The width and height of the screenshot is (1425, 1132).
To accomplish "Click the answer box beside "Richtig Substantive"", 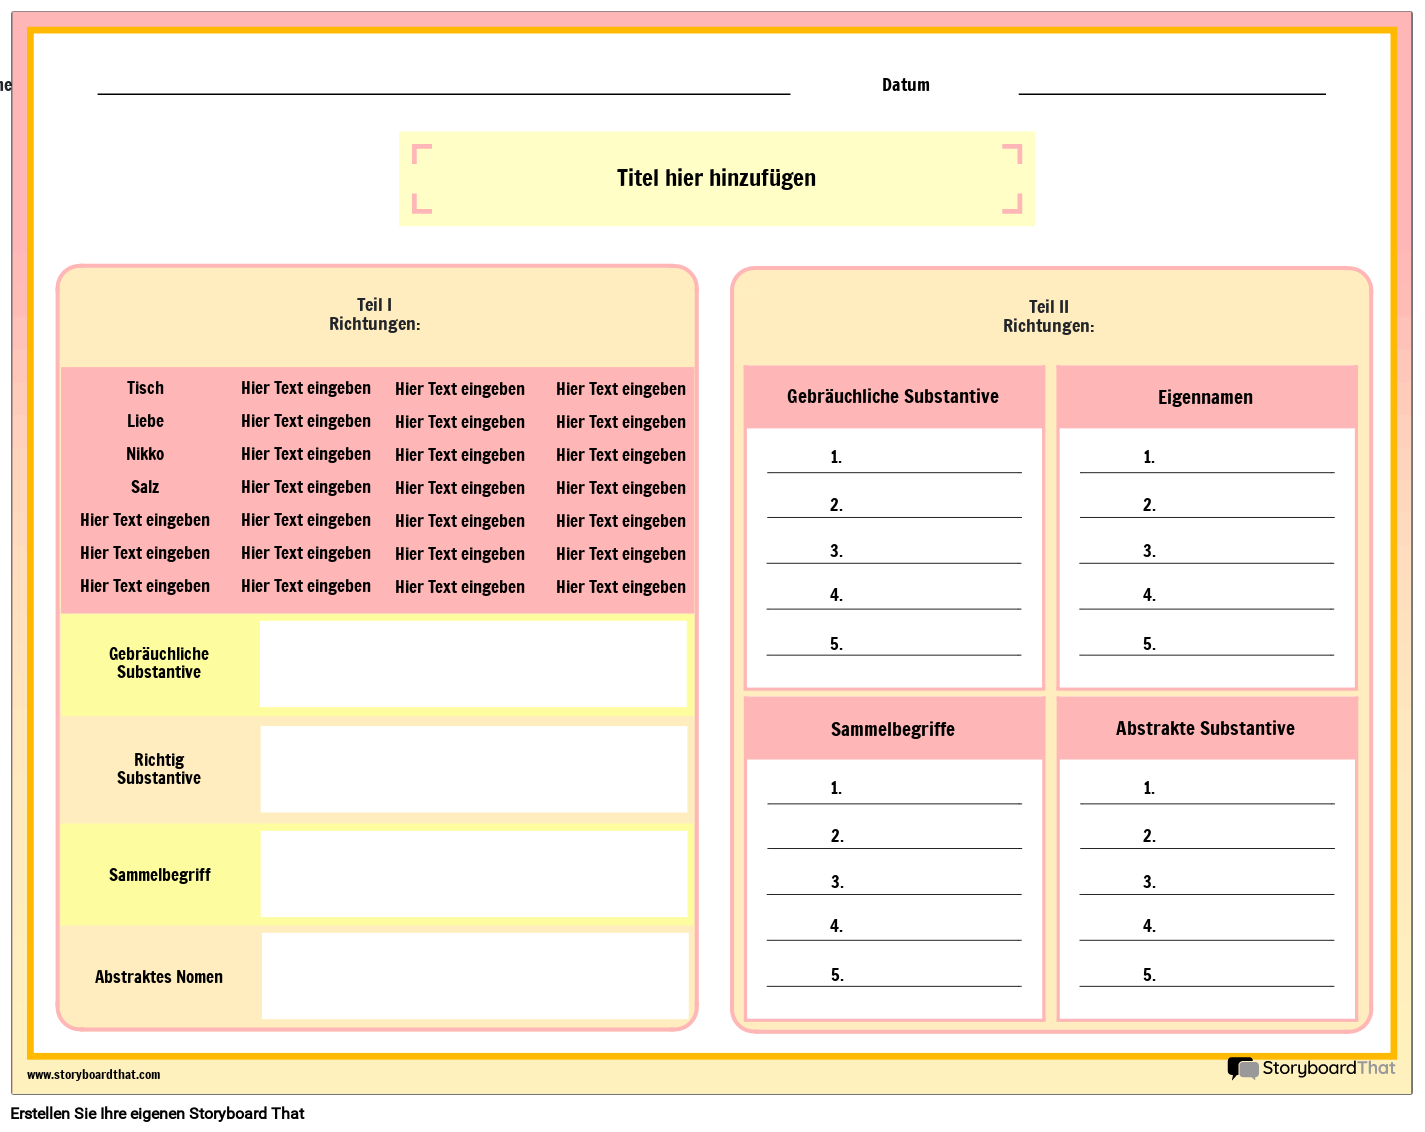I will click(x=474, y=769).
